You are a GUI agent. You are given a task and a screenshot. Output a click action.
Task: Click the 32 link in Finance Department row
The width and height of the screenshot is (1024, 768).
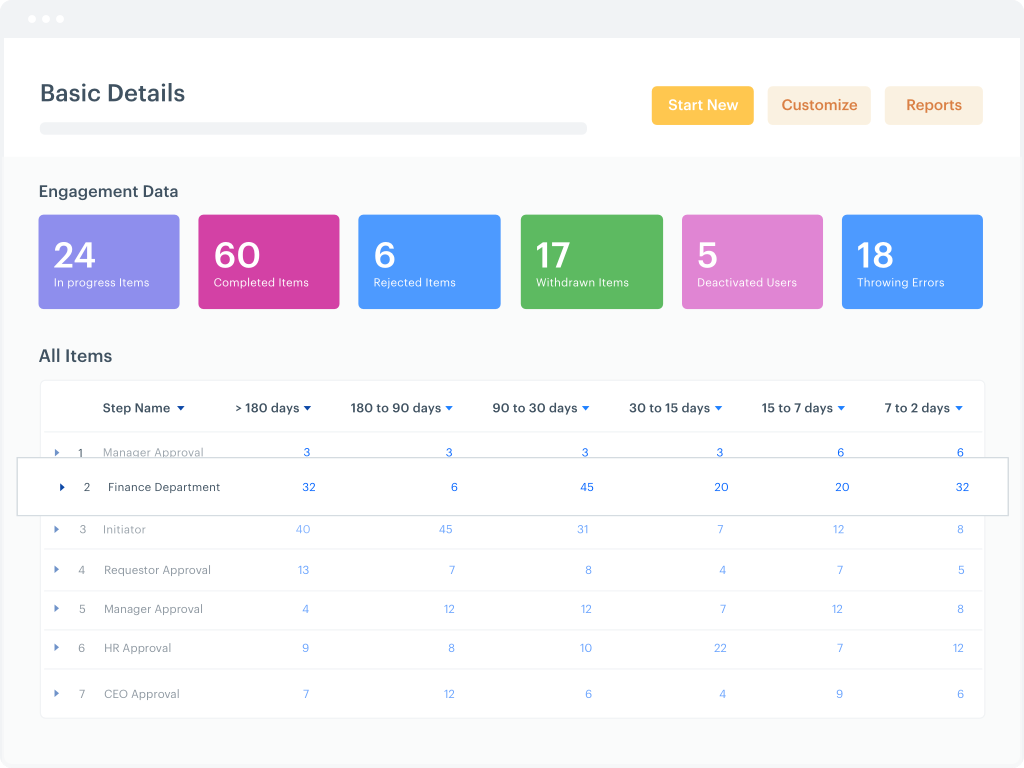click(309, 487)
